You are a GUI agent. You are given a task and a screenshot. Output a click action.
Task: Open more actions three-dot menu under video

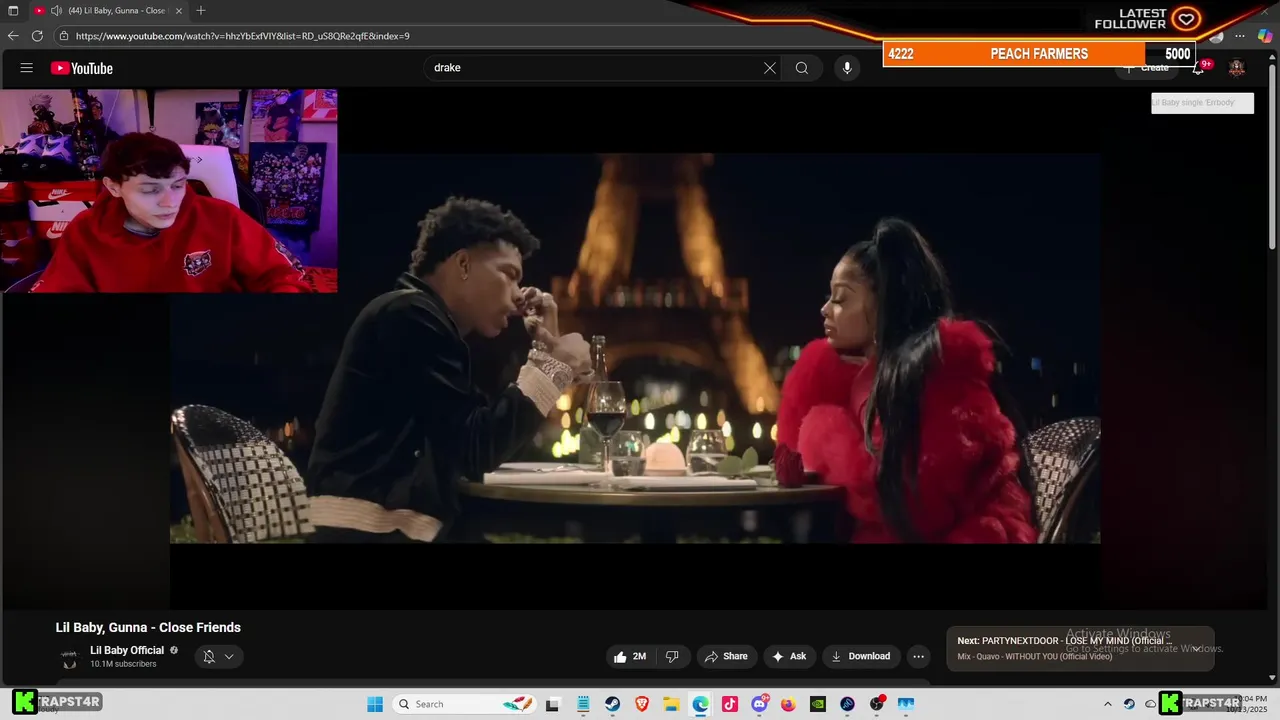tap(918, 656)
